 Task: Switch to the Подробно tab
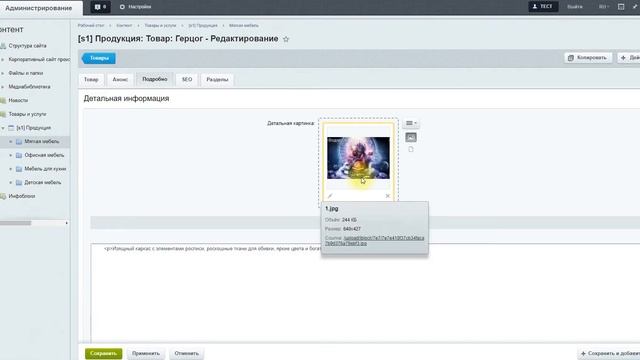[155, 79]
